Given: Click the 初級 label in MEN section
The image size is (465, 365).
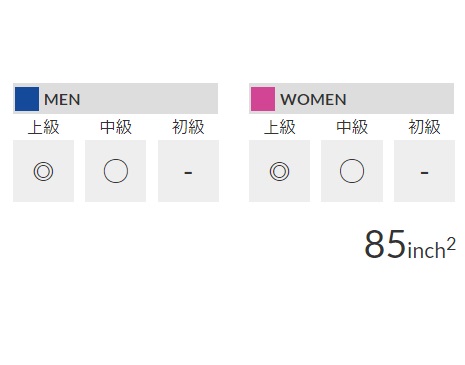Looking at the screenshot, I should (x=188, y=127).
